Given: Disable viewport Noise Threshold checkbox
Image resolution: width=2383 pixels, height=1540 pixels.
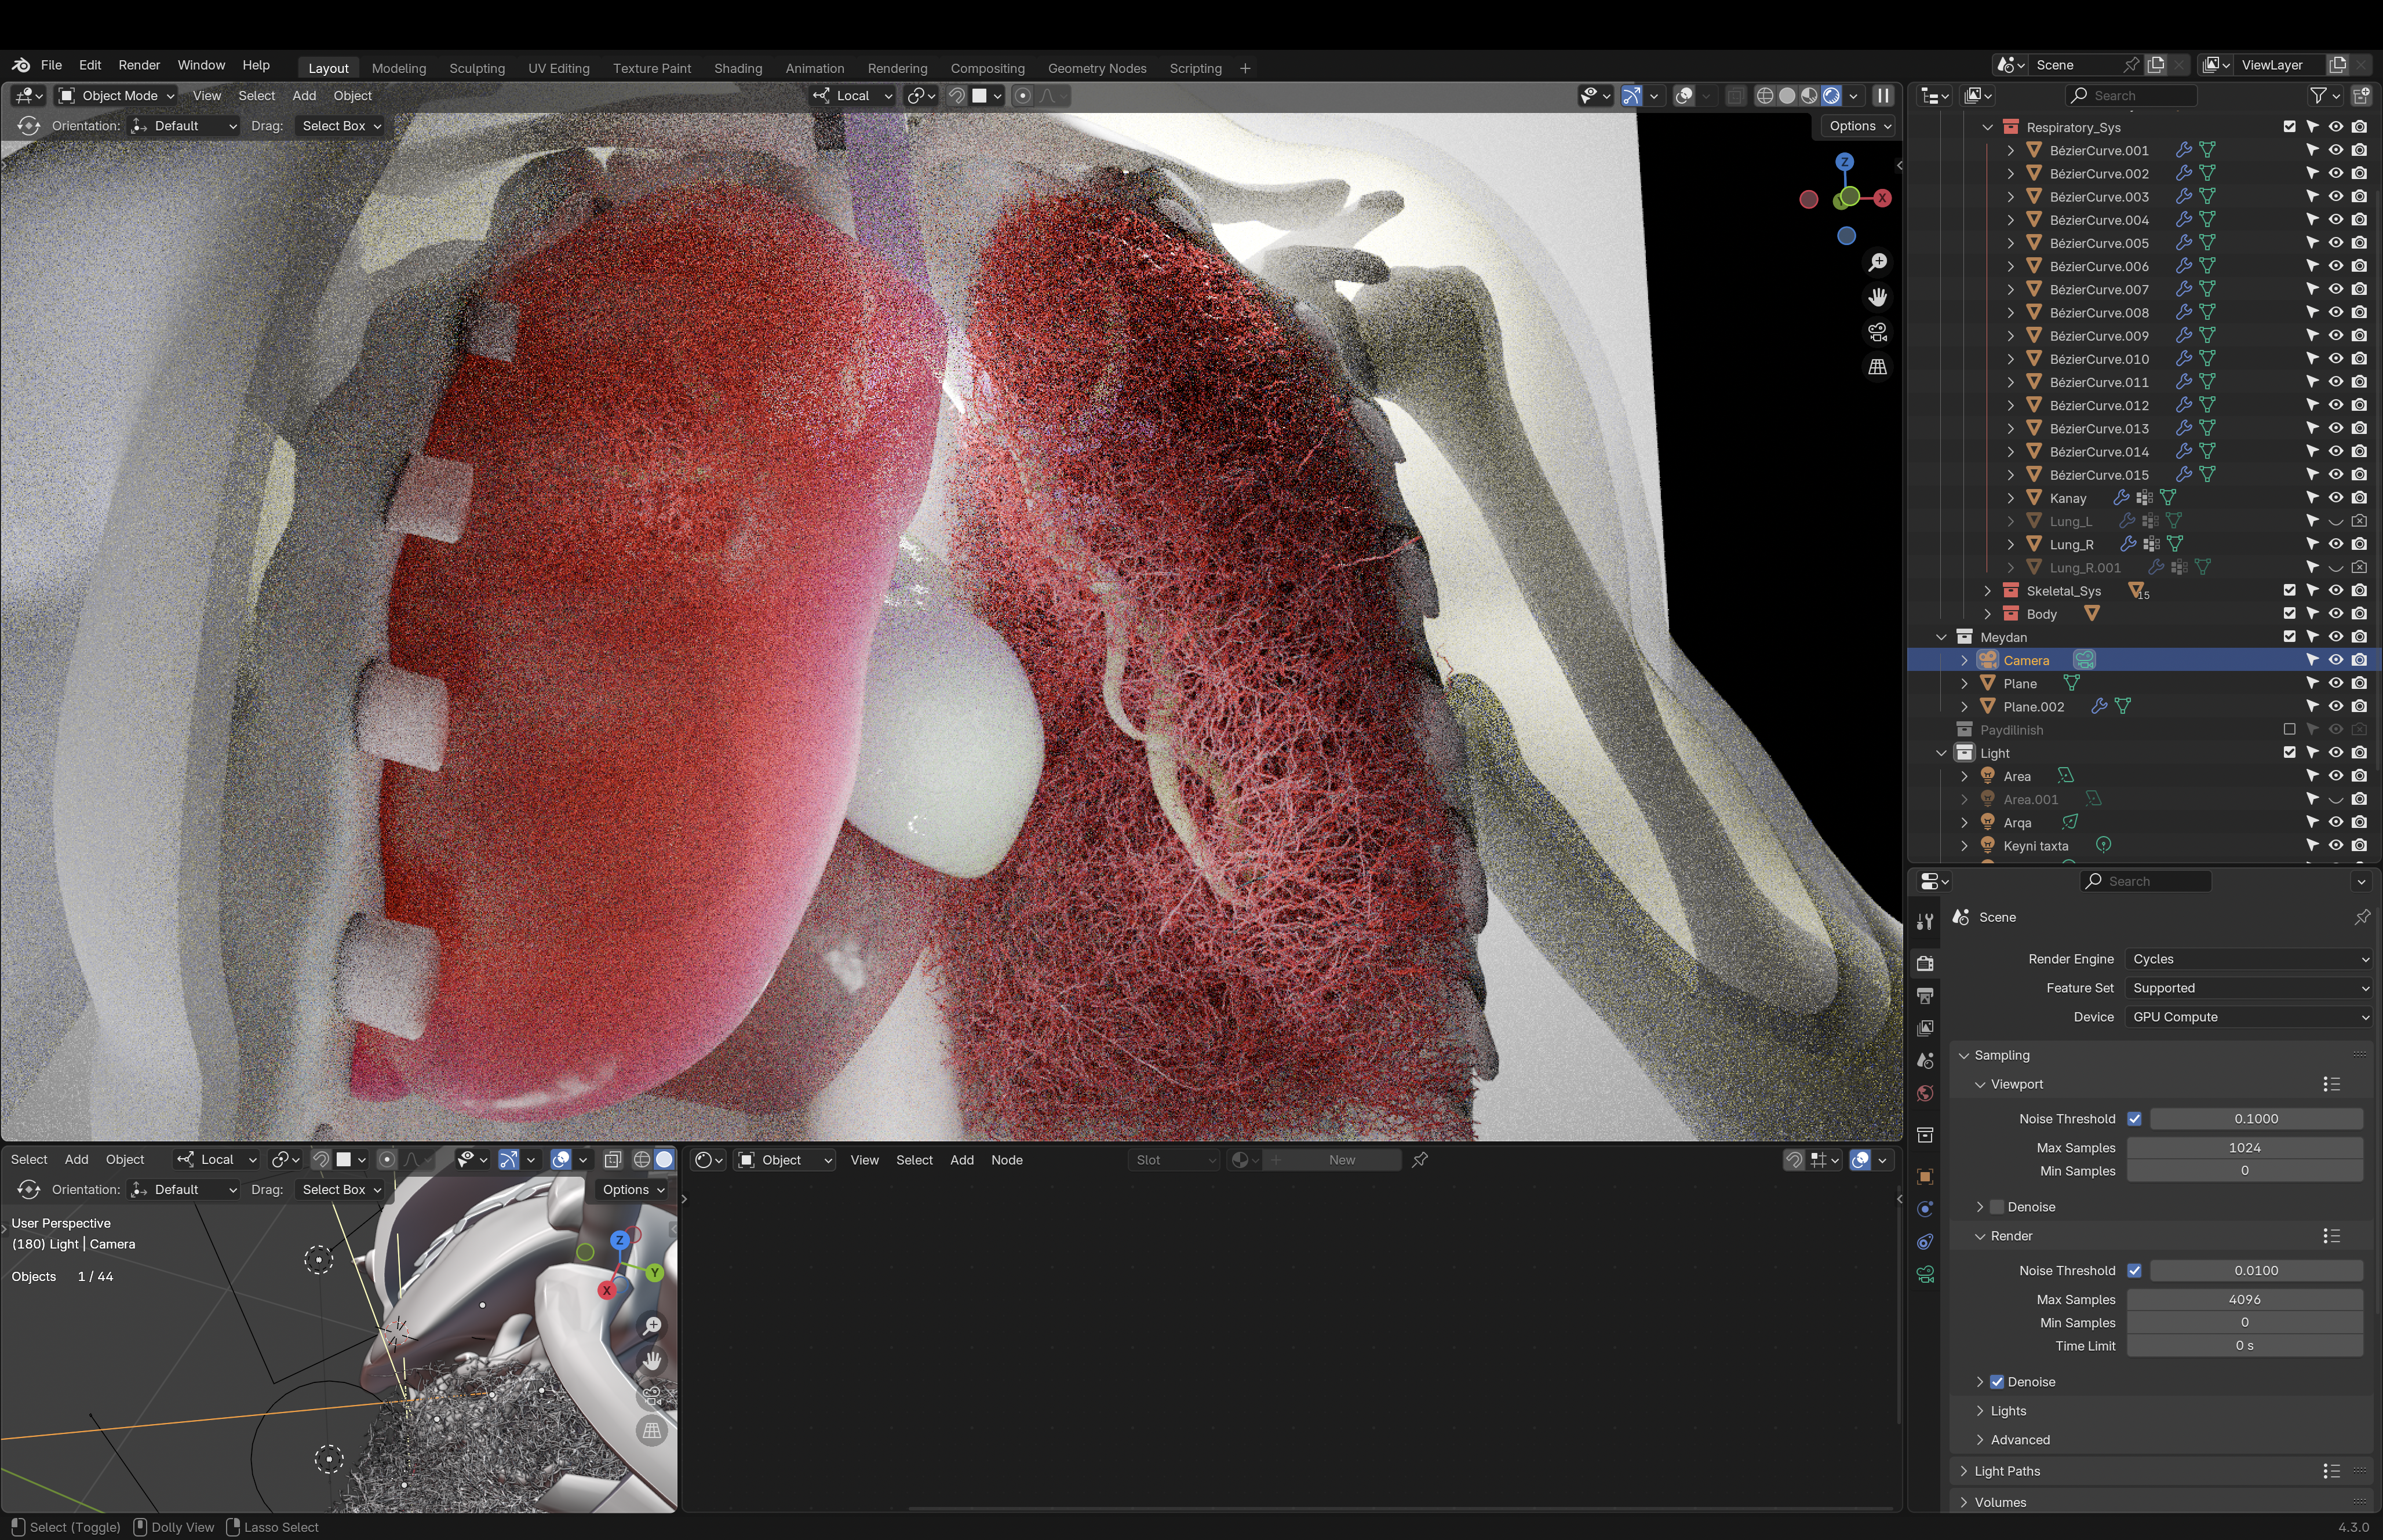Looking at the screenshot, I should tap(2134, 1119).
